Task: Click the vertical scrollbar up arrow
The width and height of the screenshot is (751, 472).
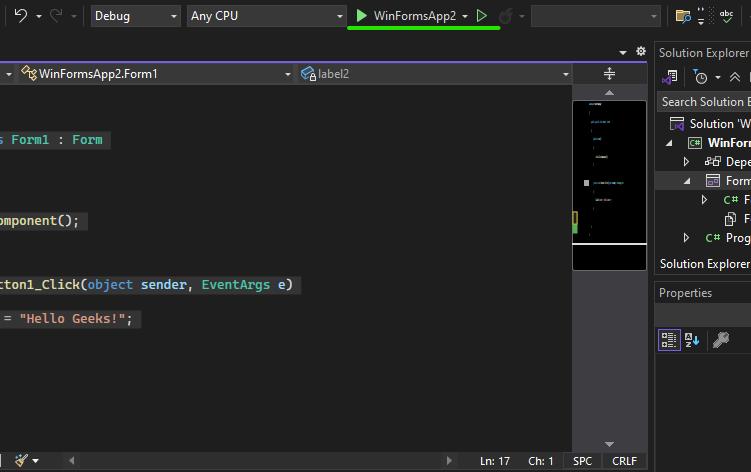Action: pyautogui.click(x=609, y=92)
